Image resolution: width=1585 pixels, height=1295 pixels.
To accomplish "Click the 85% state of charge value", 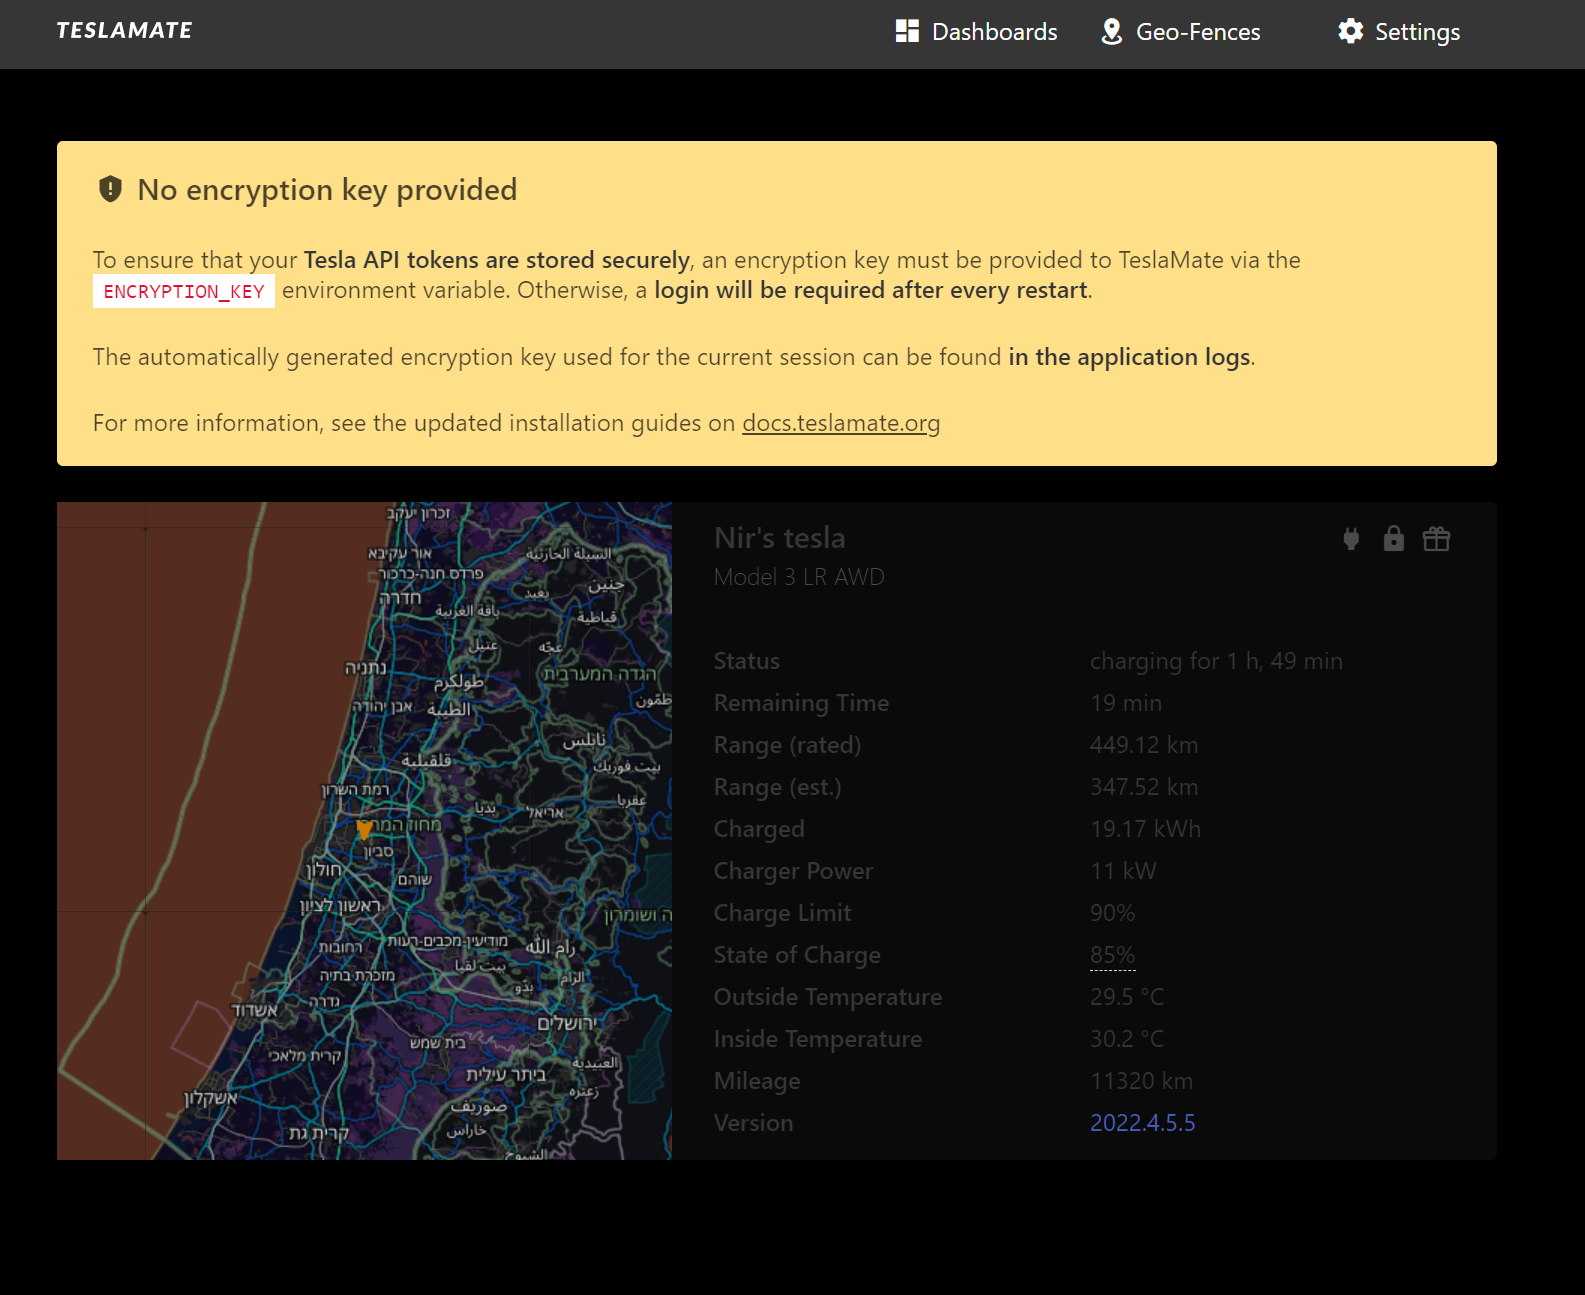I will [1113, 955].
